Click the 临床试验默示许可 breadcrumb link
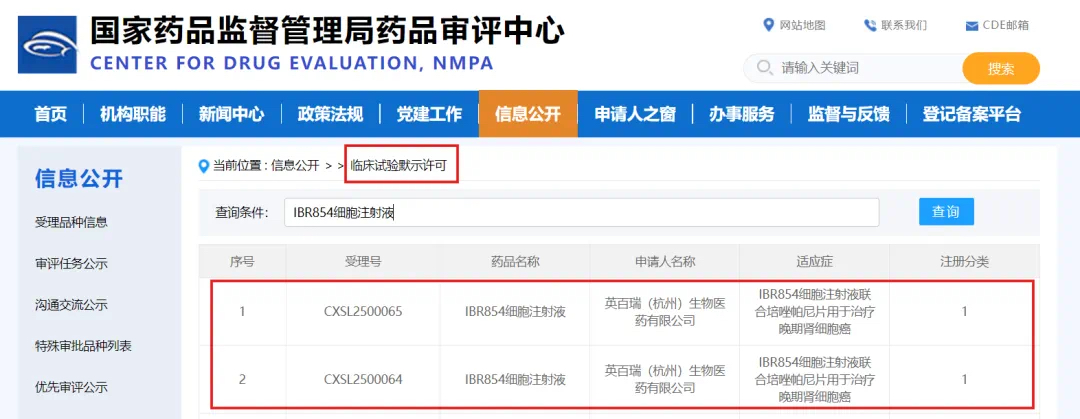 399,165
